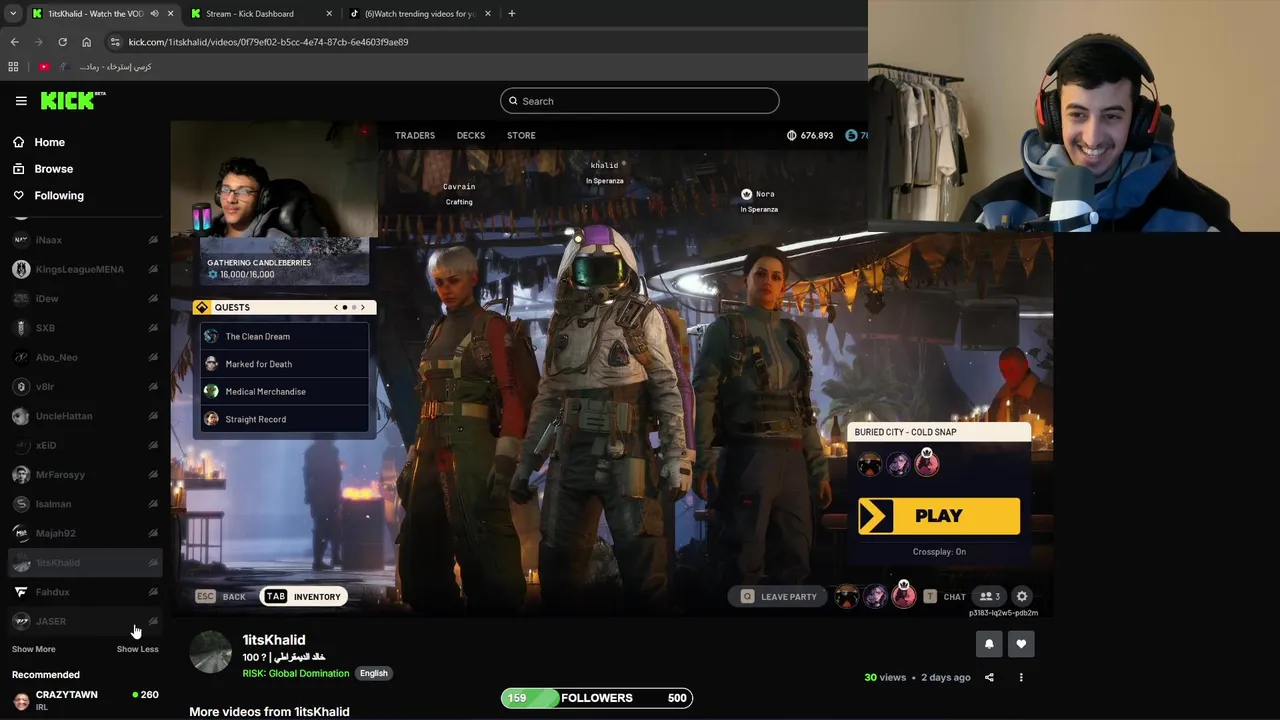Click the offline icon beside JASER

click(x=153, y=621)
